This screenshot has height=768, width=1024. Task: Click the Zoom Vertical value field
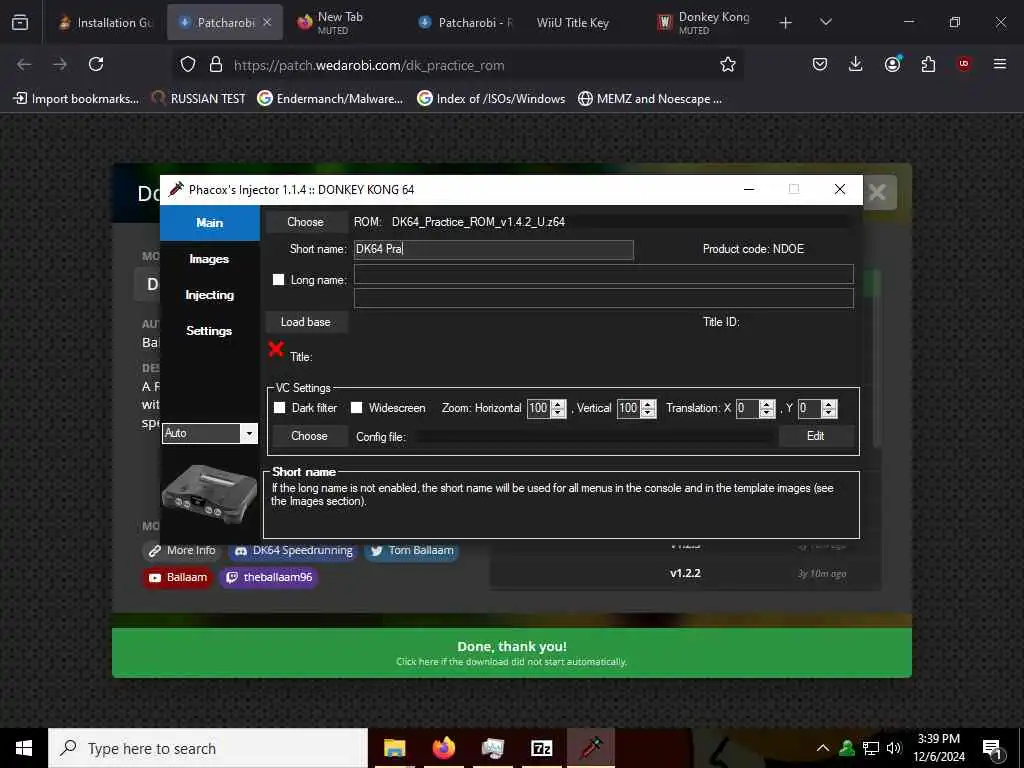click(x=628, y=408)
